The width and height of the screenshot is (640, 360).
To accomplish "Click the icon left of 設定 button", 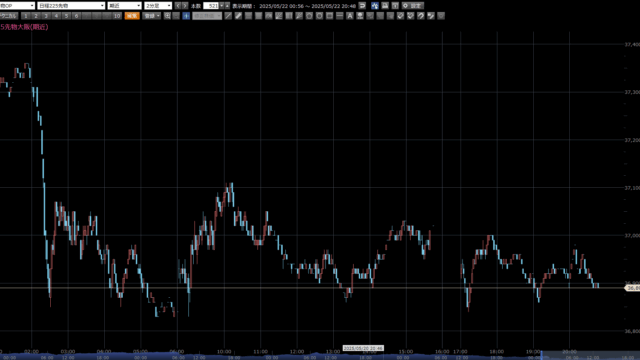I will coord(395,6).
